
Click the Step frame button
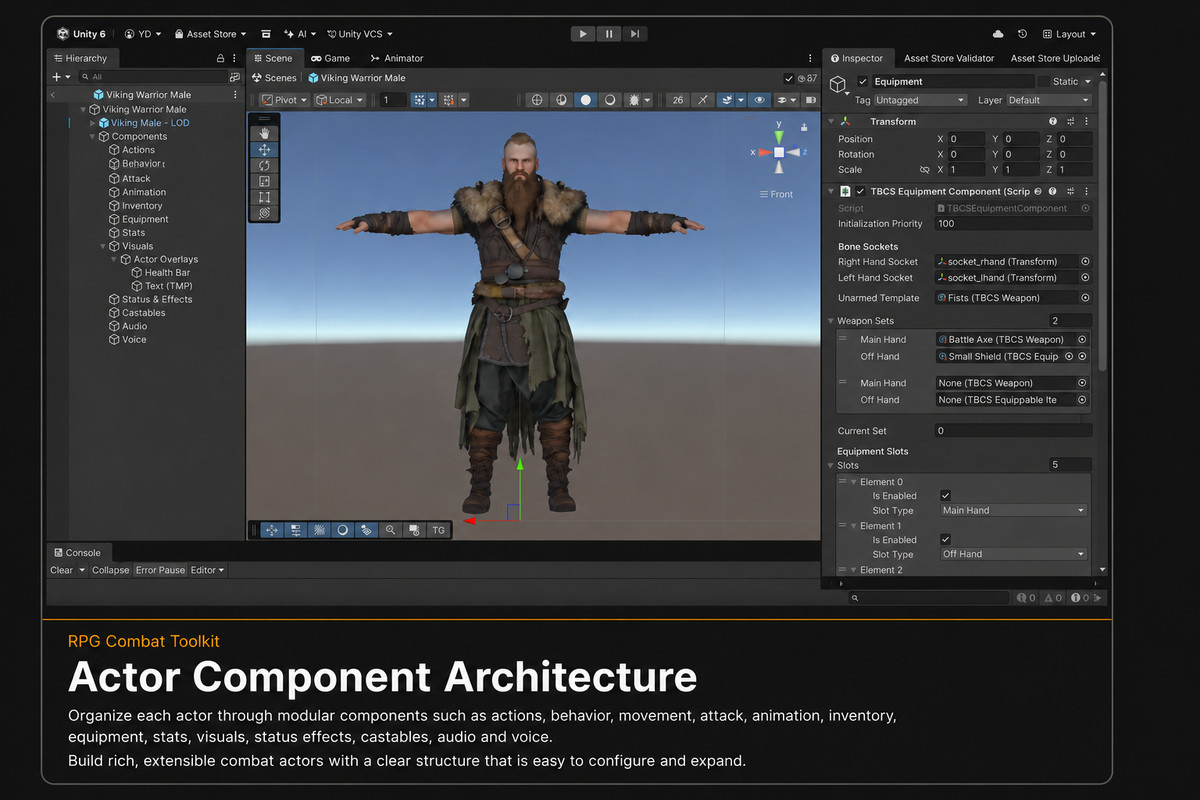click(634, 34)
